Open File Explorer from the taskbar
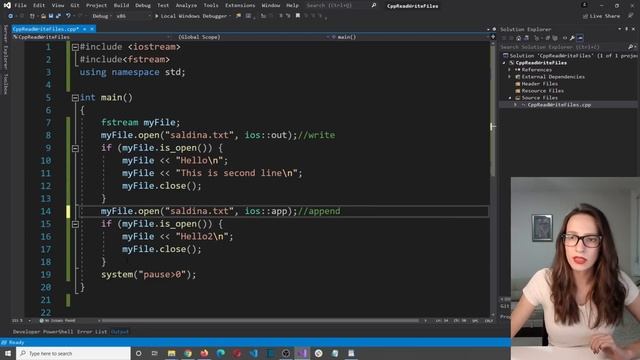The width and height of the screenshot is (640, 360). (x=171, y=353)
